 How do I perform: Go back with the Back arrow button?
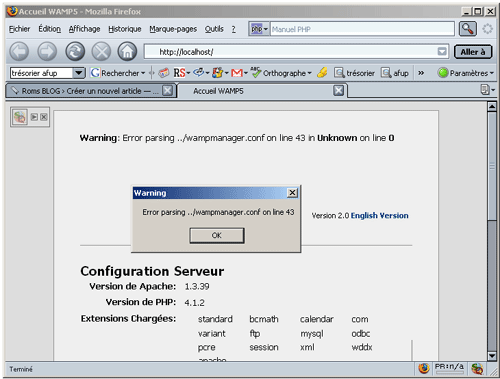19,52
